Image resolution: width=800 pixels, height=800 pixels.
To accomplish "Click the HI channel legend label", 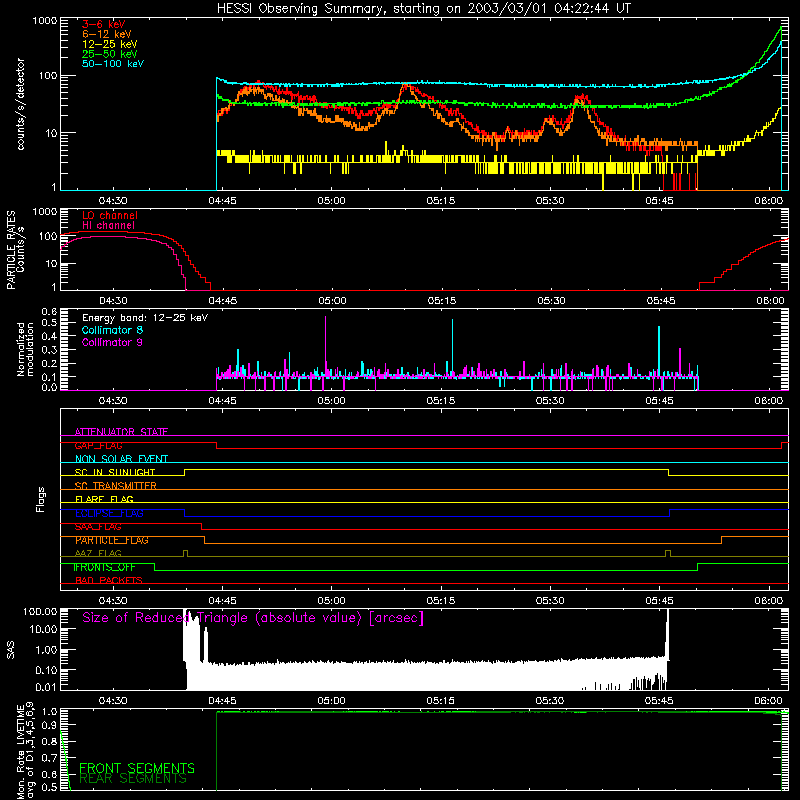I will [x=108, y=226].
